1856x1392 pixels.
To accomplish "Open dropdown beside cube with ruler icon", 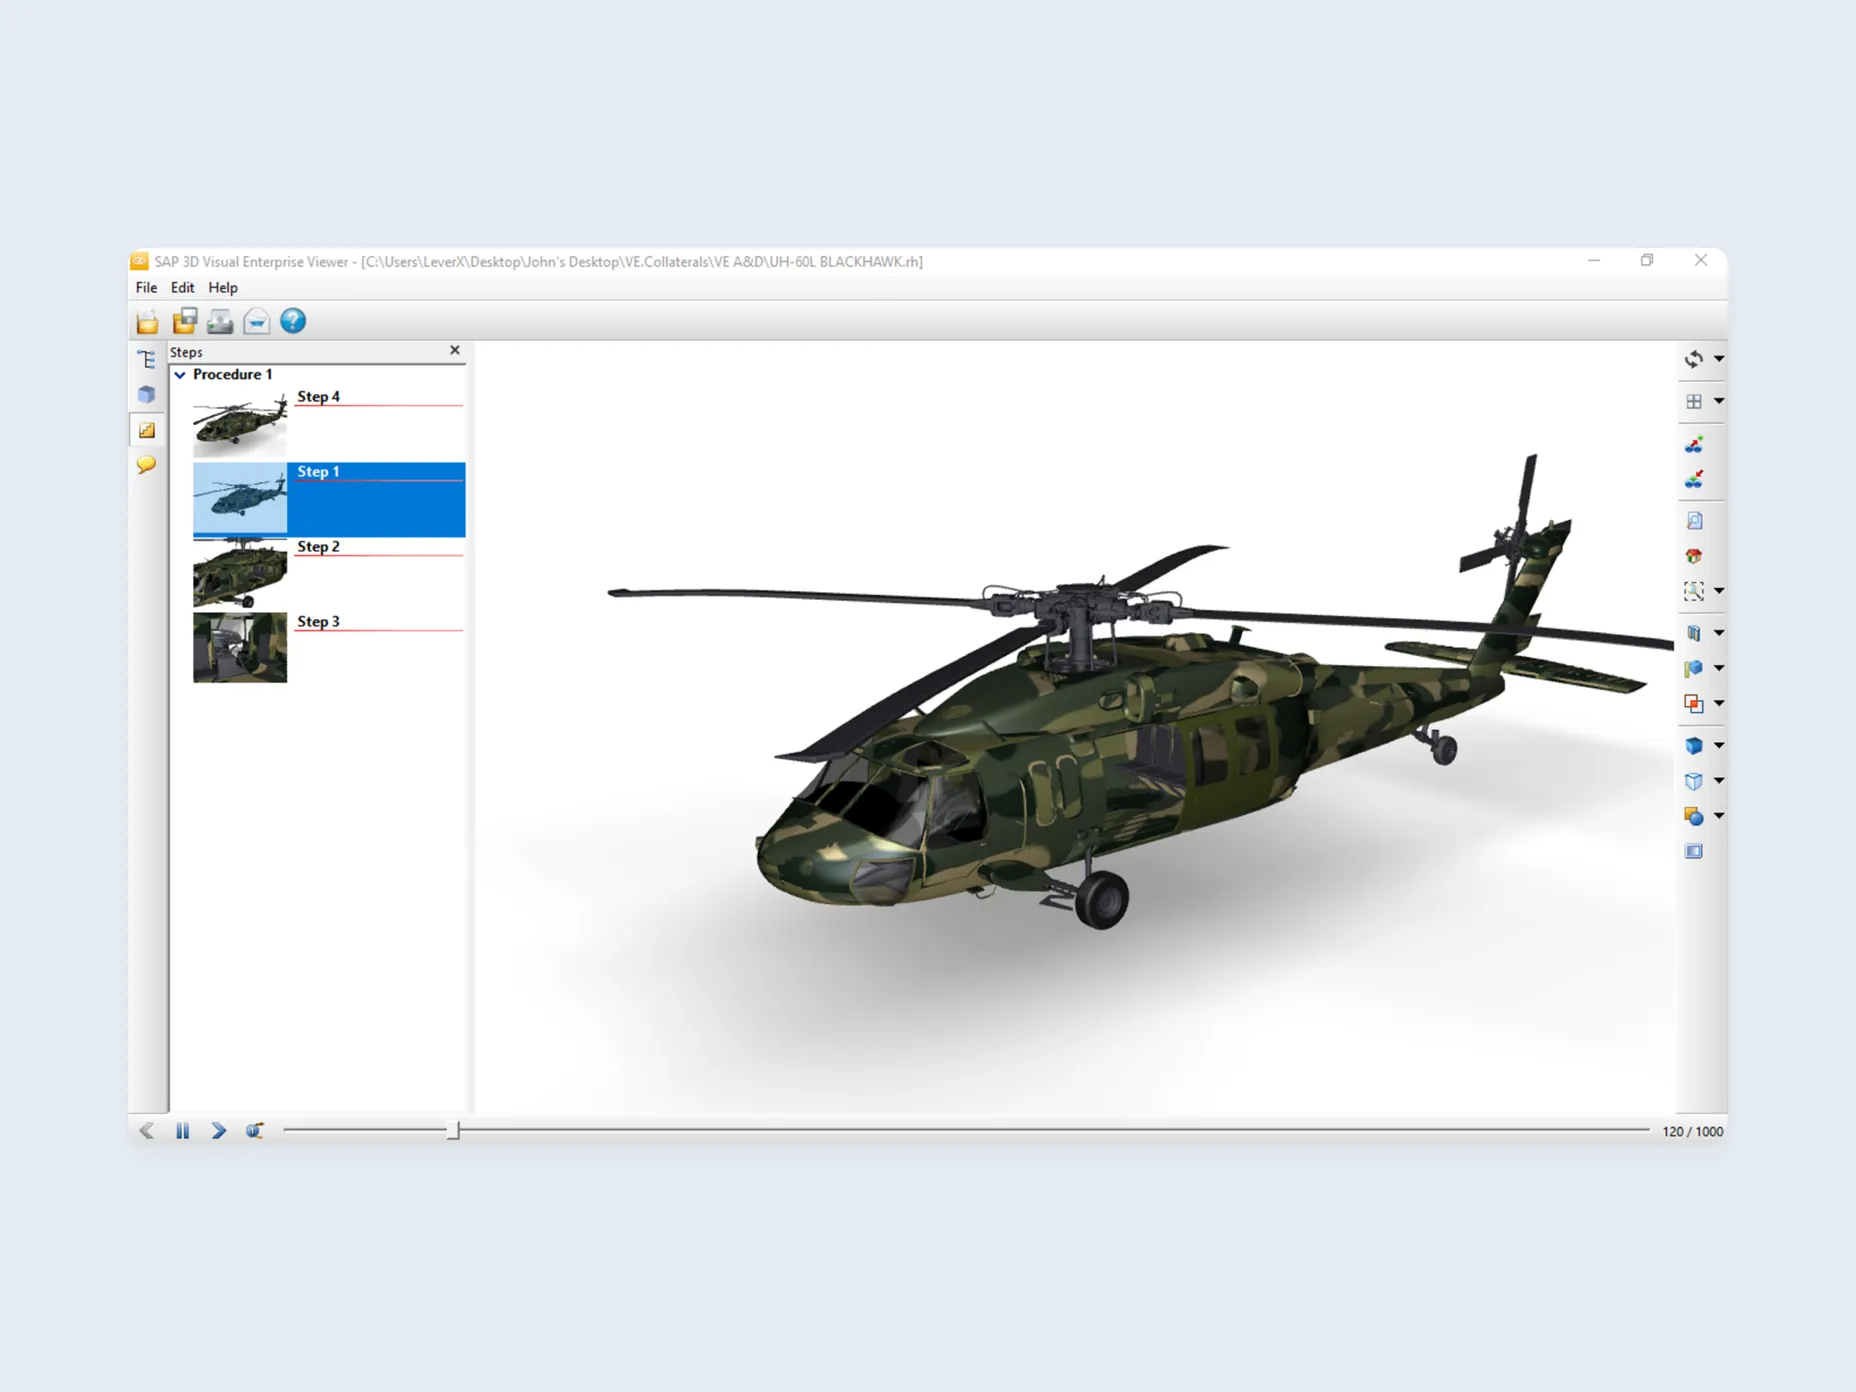I will tap(1719, 668).
